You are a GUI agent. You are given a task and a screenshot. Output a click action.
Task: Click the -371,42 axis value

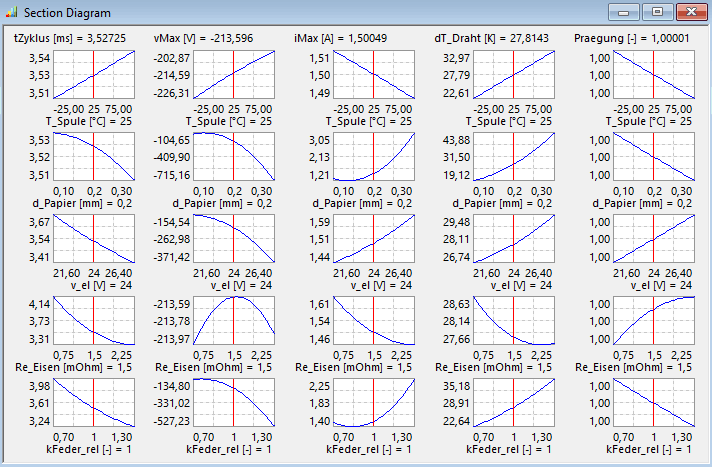(172, 257)
